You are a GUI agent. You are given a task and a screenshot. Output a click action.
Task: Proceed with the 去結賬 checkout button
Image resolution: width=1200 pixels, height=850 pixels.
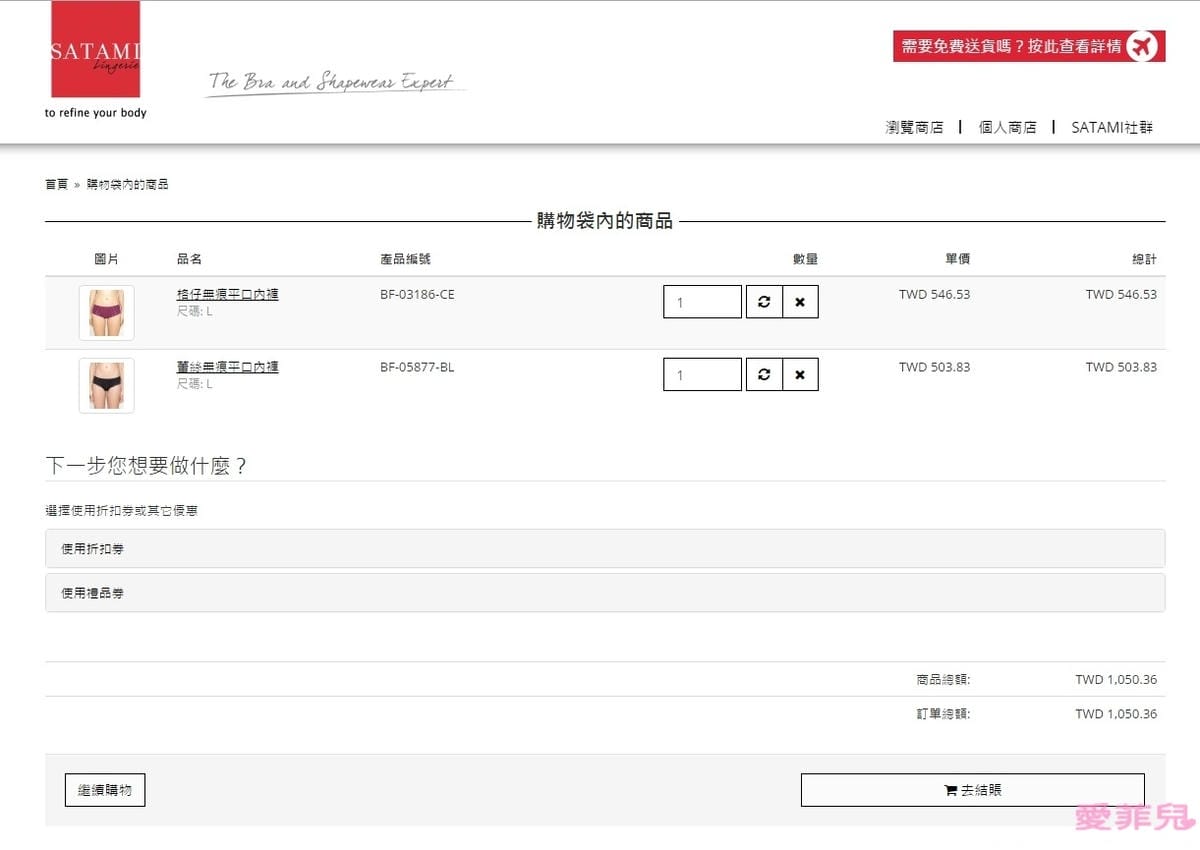pos(972,790)
